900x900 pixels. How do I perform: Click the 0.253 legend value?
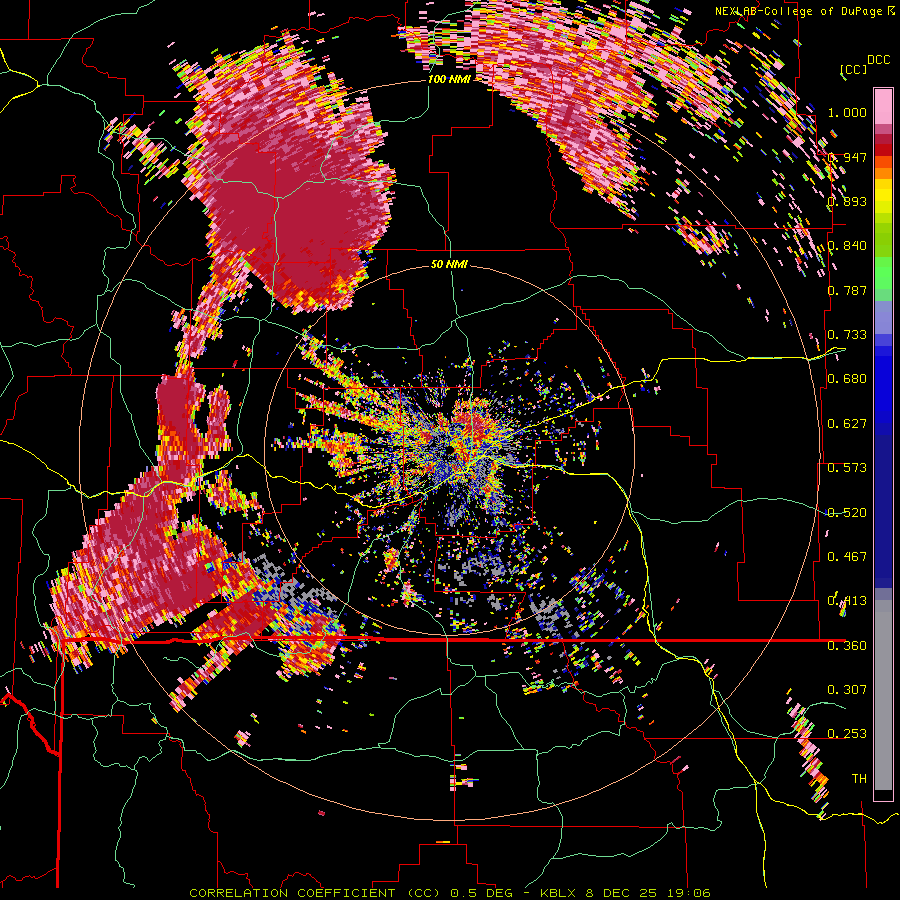[847, 734]
